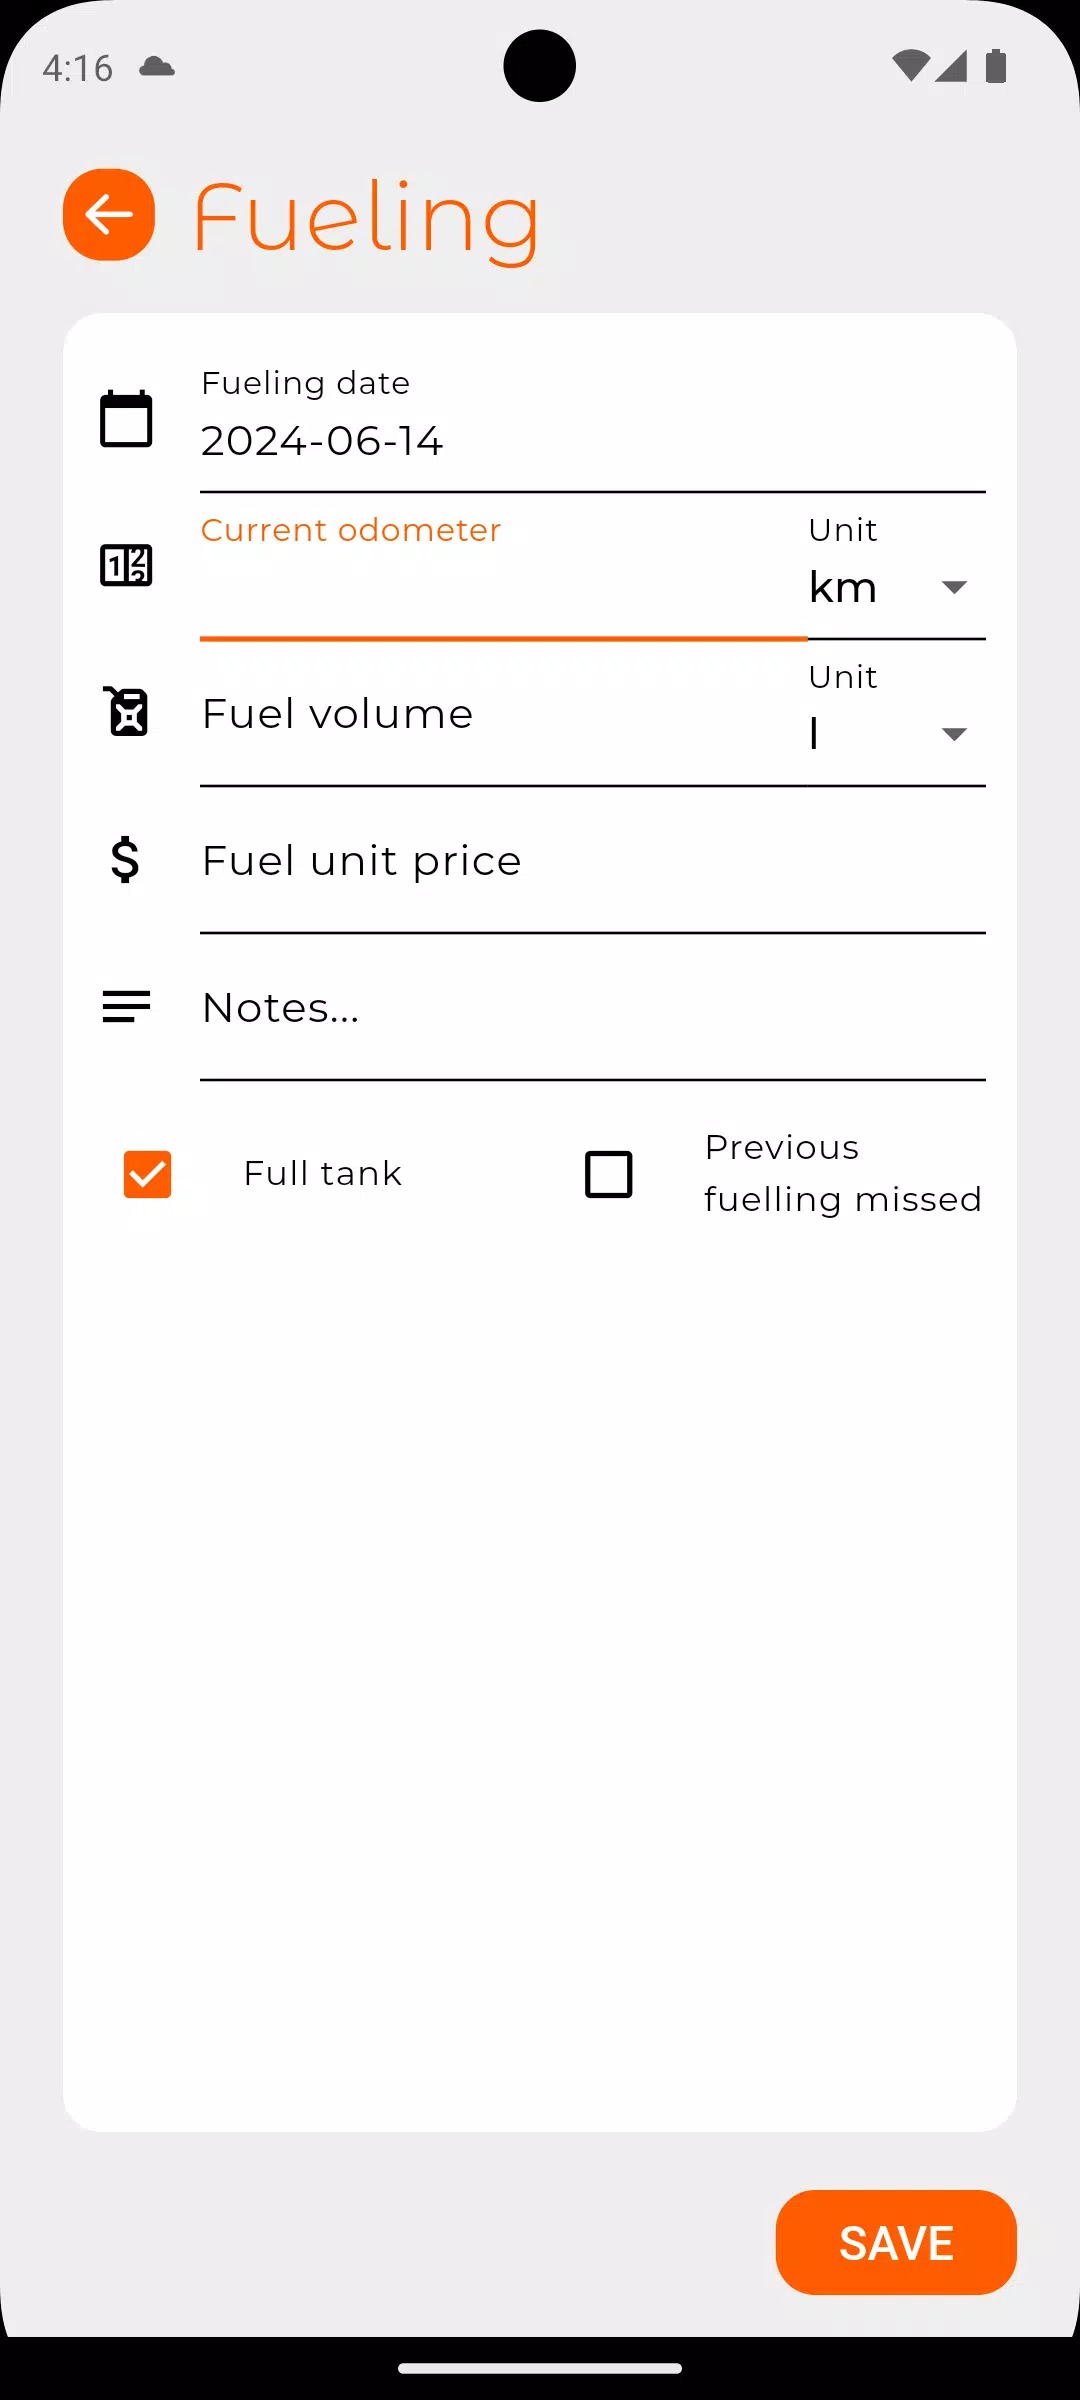Screen dimensions: 1080x2400
Task: Tap the Full tank label text
Action: [322, 1174]
